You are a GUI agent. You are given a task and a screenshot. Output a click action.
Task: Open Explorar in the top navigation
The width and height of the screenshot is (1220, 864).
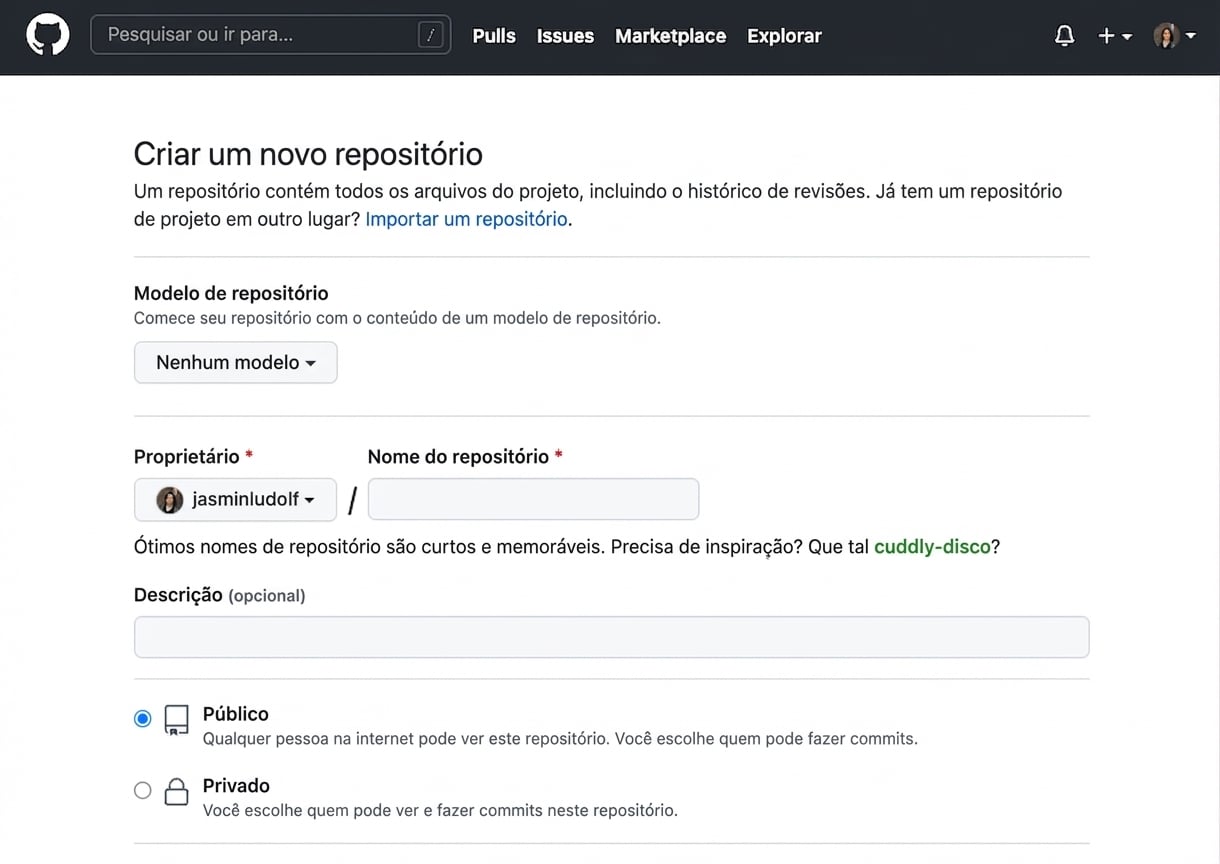coord(784,36)
